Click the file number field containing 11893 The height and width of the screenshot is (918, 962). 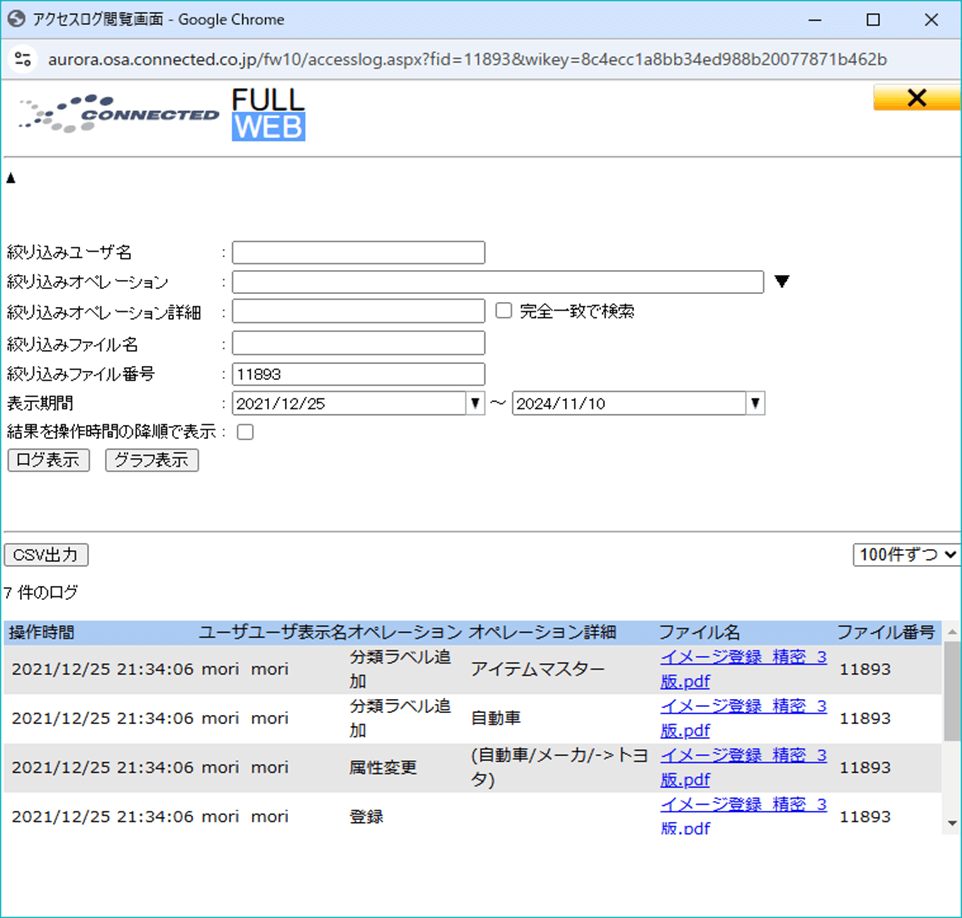click(x=358, y=374)
